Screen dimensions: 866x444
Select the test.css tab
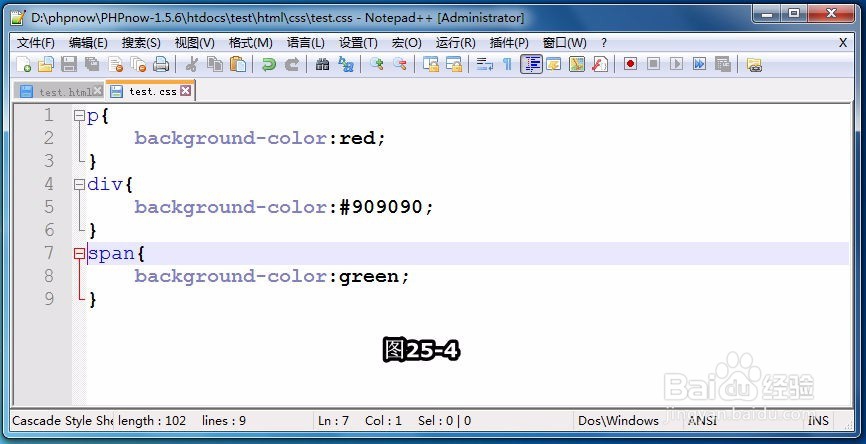(x=150, y=91)
